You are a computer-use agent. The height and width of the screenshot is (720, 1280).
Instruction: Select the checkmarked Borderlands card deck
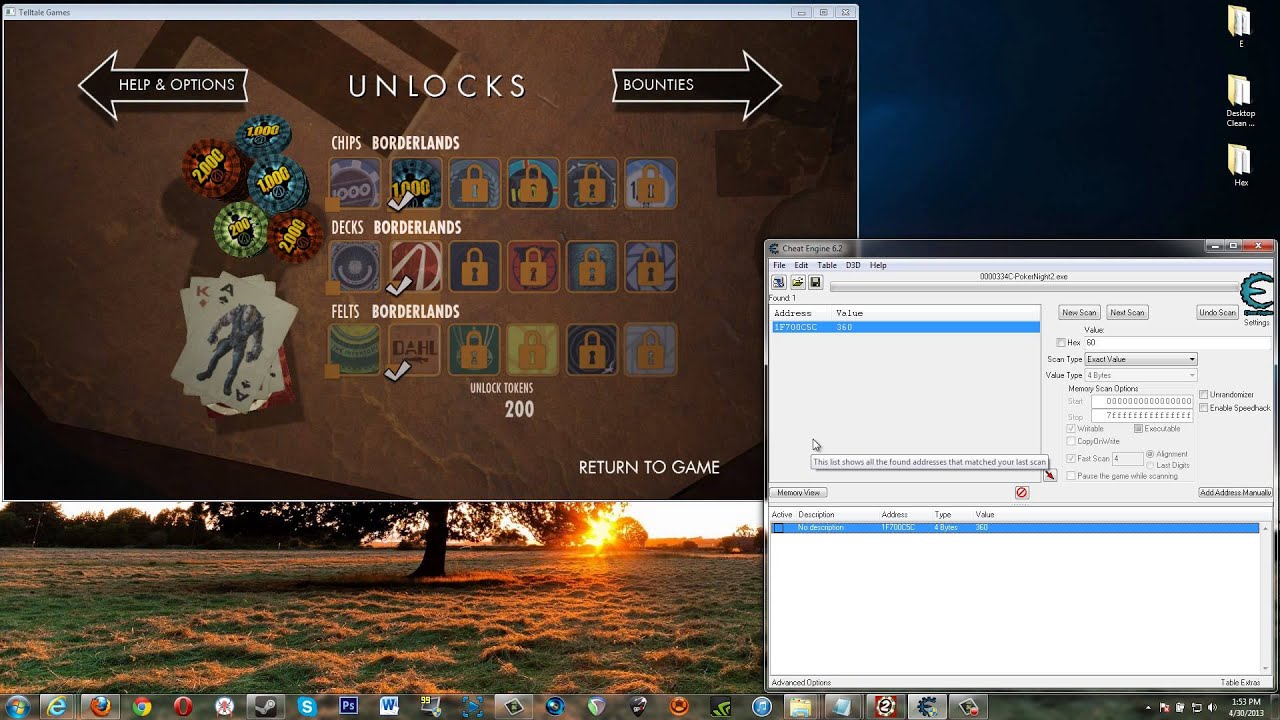click(x=414, y=267)
